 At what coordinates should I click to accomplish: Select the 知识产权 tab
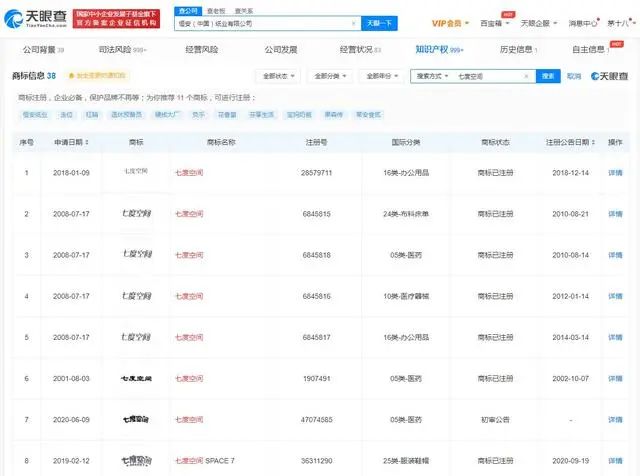[x=436, y=49]
